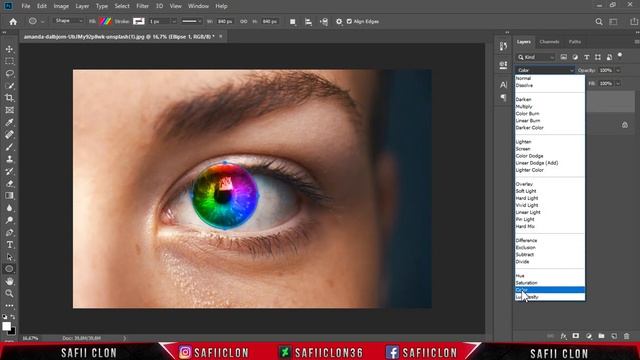Select the Path Selection tool
This screenshot has width=640, height=360.
click(x=9, y=257)
